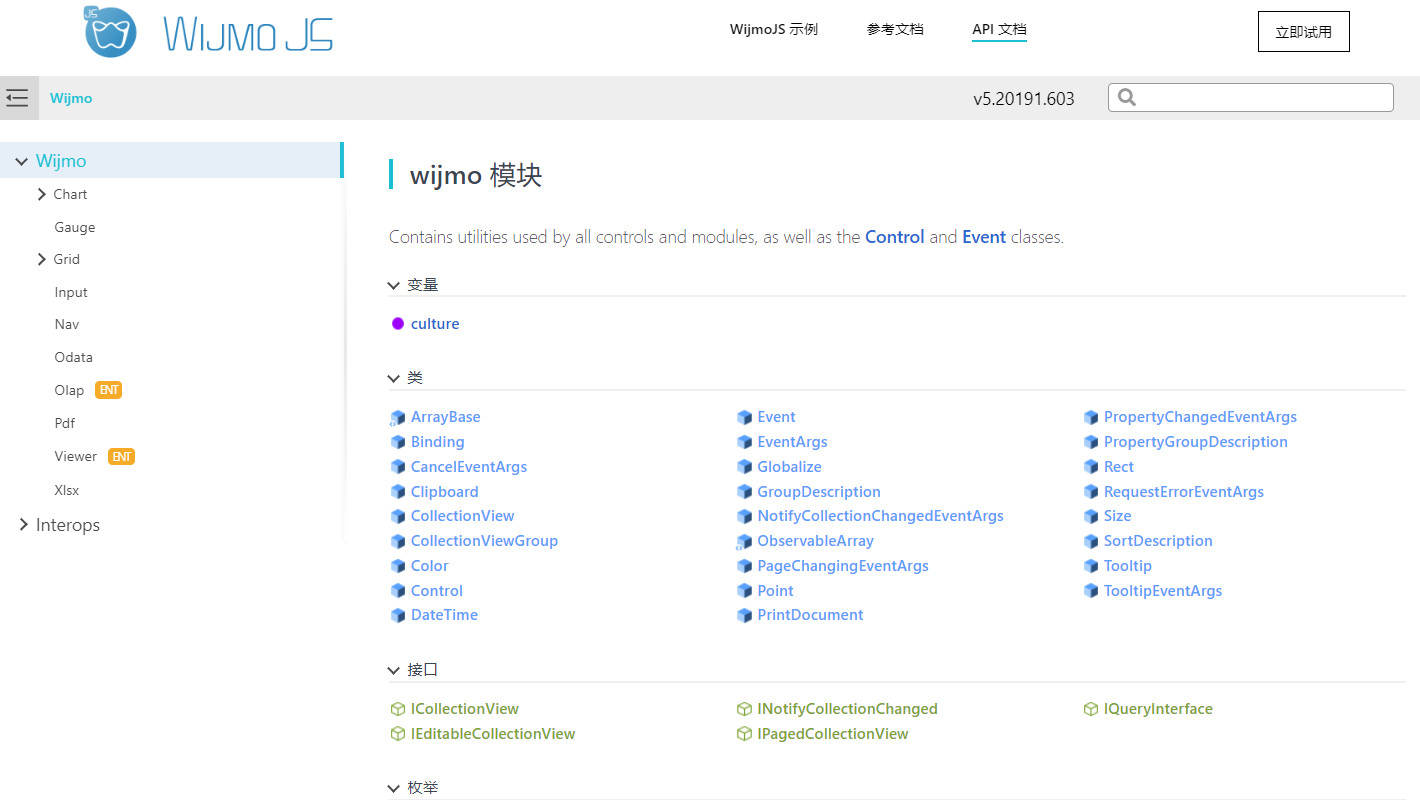1420x800 pixels.
Task: Open the WijmoJS 示例 menu item
Action: [773, 29]
